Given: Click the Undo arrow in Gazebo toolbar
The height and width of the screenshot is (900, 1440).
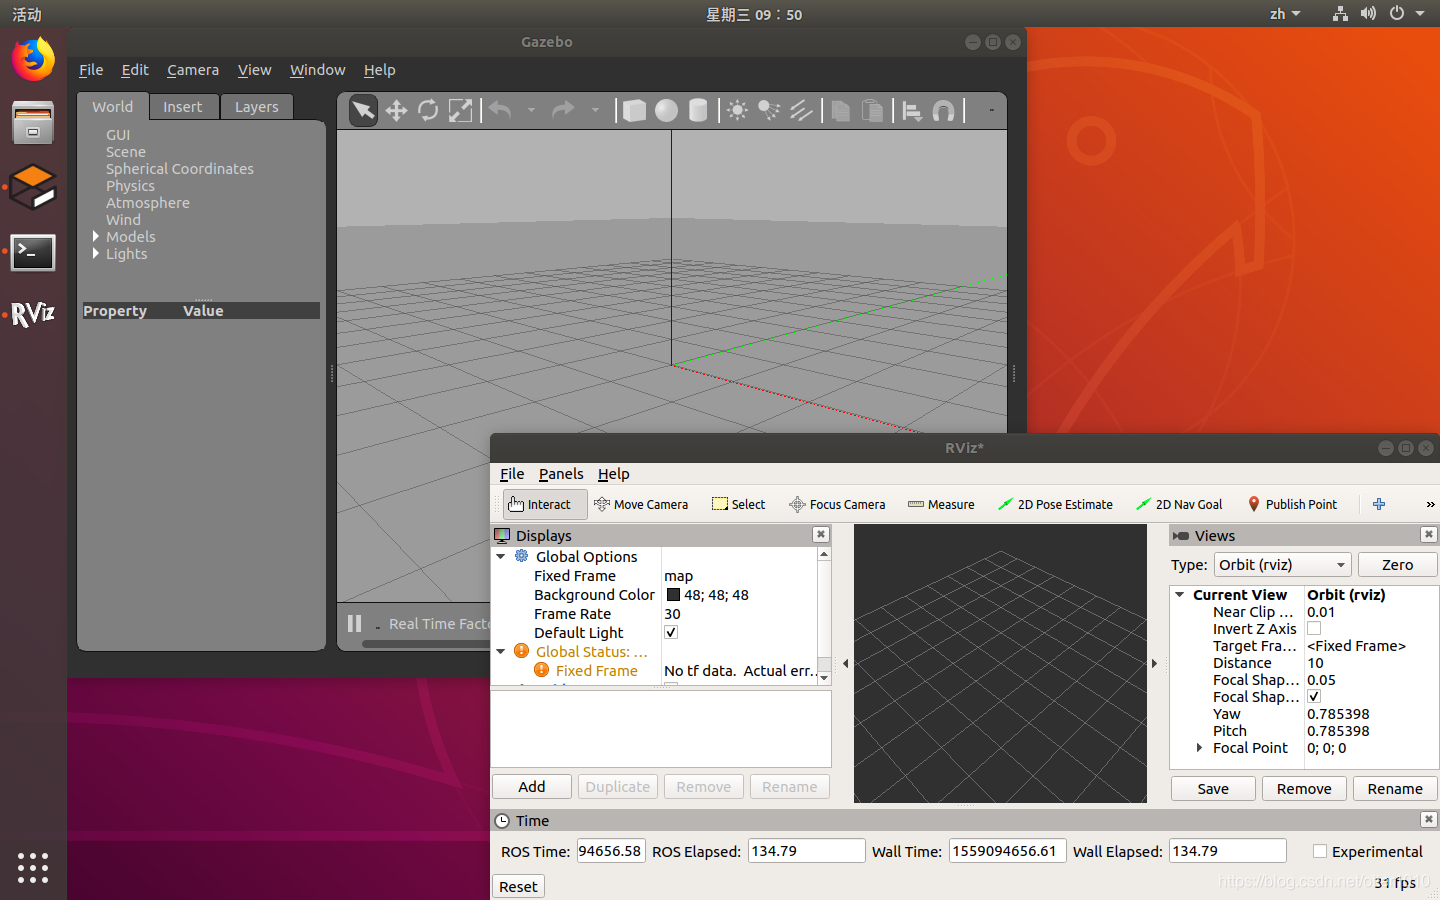Looking at the screenshot, I should (500, 110).
